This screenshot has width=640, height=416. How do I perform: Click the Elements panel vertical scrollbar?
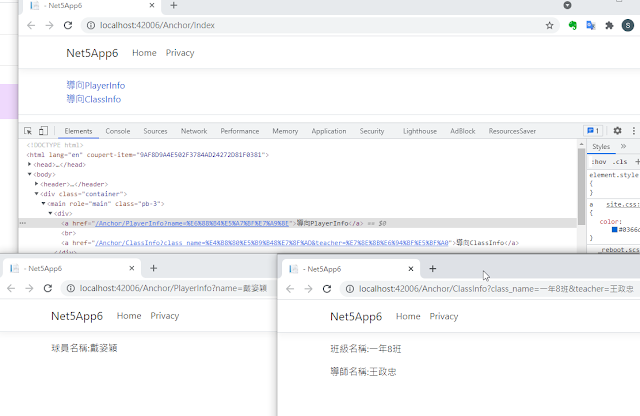(x=581, y=186)
